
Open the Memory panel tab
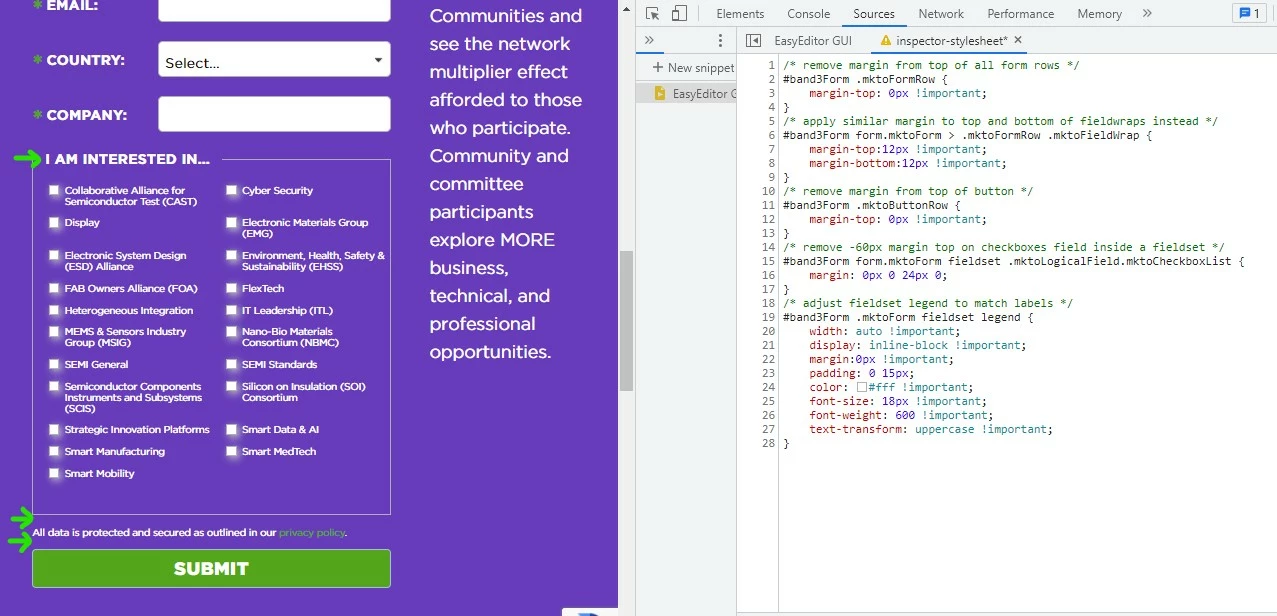point(1099,14)
